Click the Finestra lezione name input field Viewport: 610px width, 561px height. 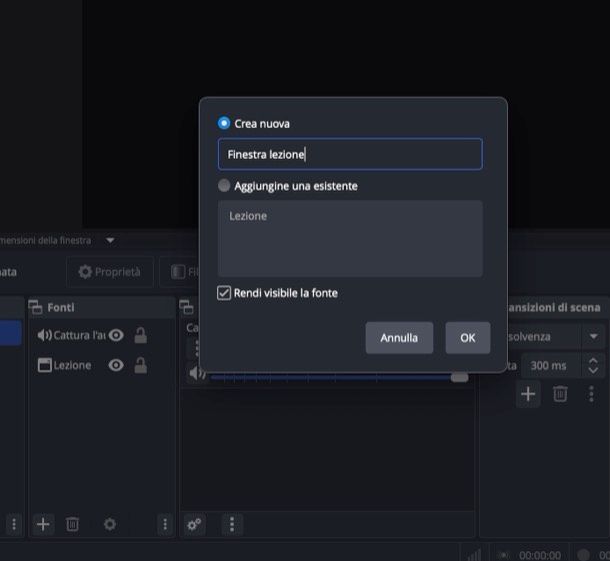point(350,154)
